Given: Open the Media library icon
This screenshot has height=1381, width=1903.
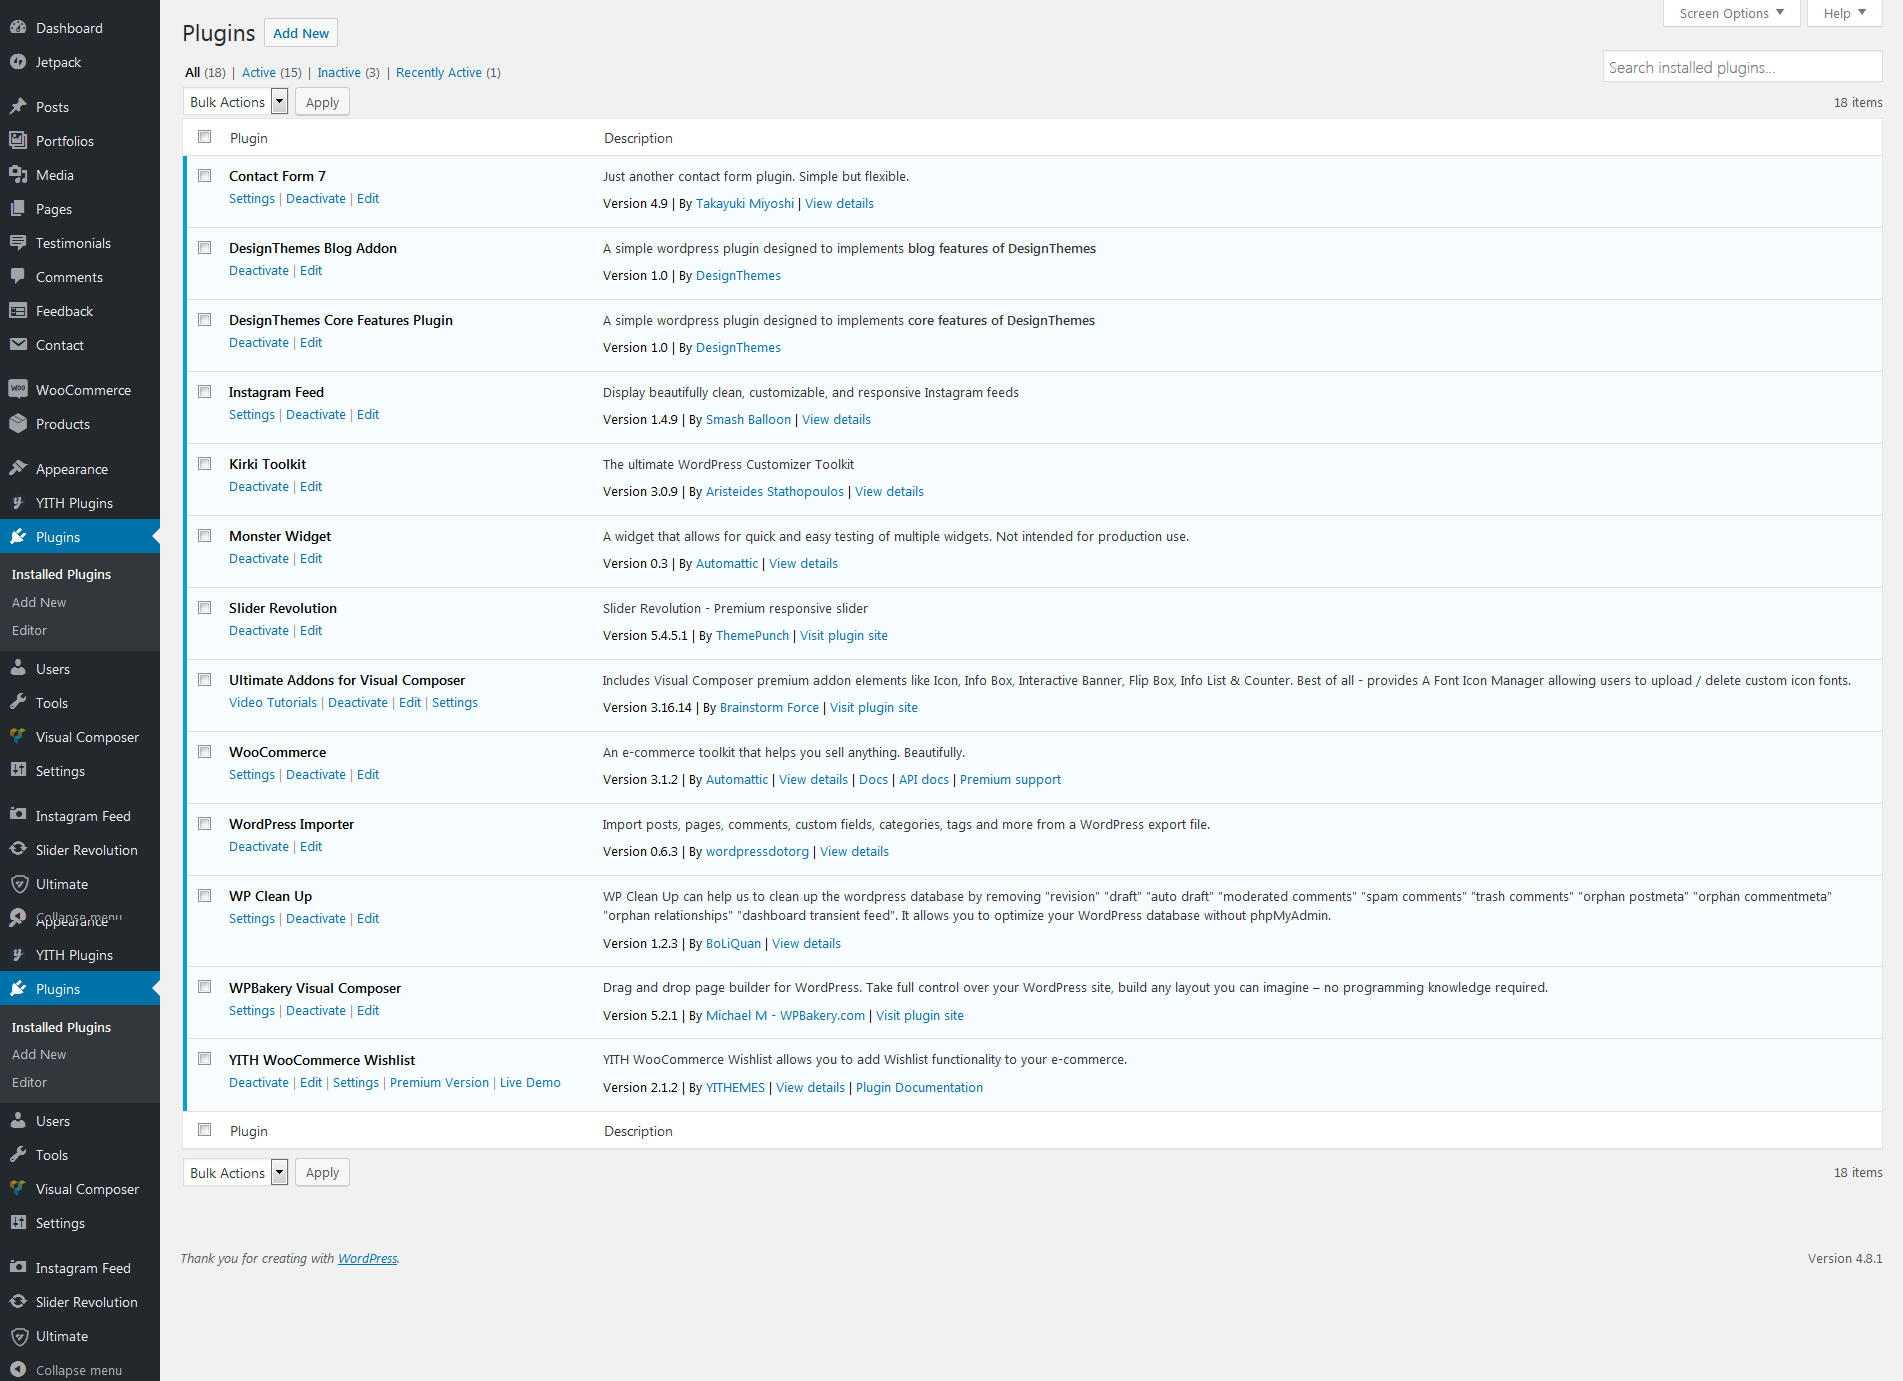Looking at the screenshot, I should point(18,175).
